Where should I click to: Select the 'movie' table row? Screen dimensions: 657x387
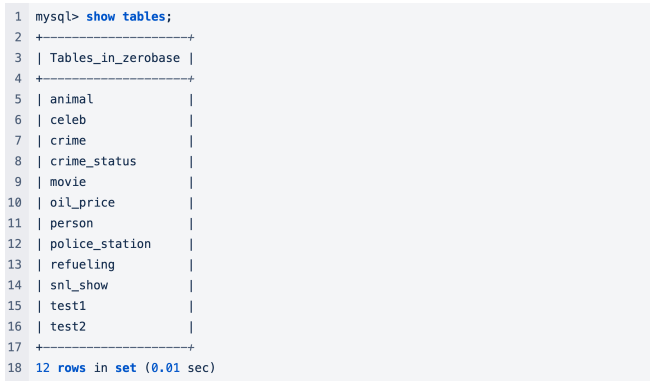(x=68, y=182)
